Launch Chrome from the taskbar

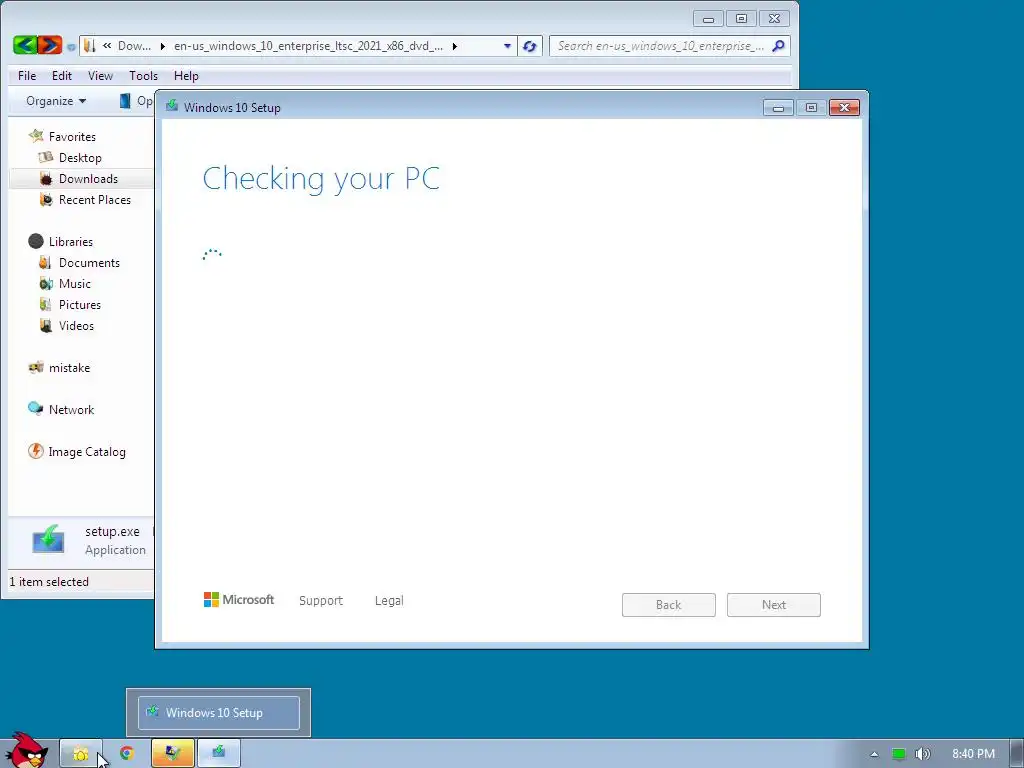pos(127,754)
